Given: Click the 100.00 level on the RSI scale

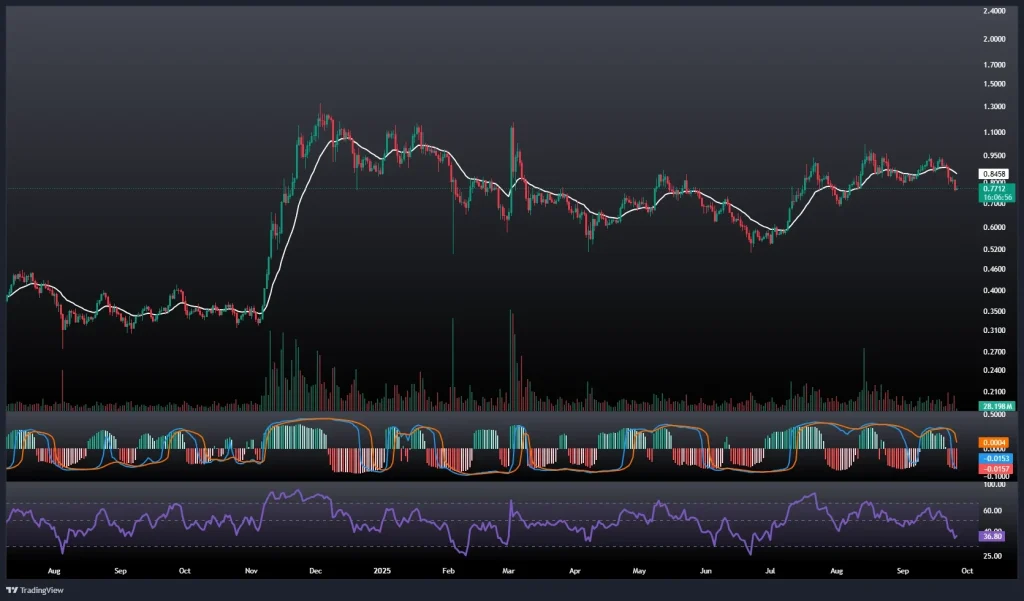Looking at the screenshot, I should (x=994, y=485).
